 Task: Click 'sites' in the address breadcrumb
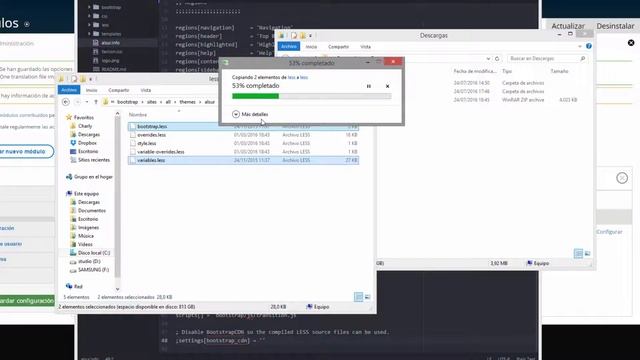click(151, 102)
